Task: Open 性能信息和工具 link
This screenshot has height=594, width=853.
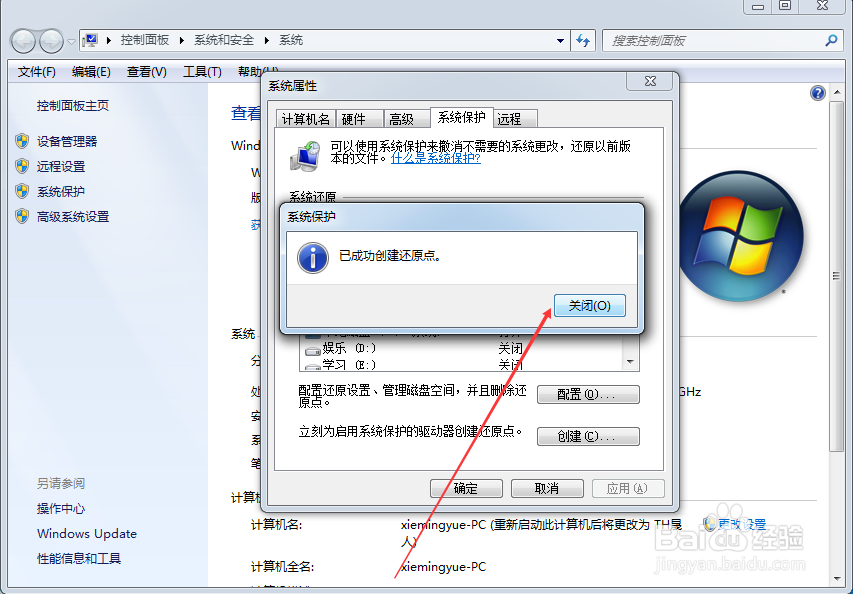Action: tap(79, 559)
